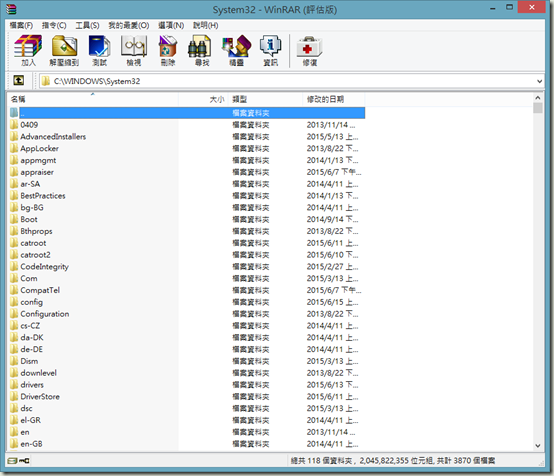Select the dsc folder name

click(x=26, y=408)
